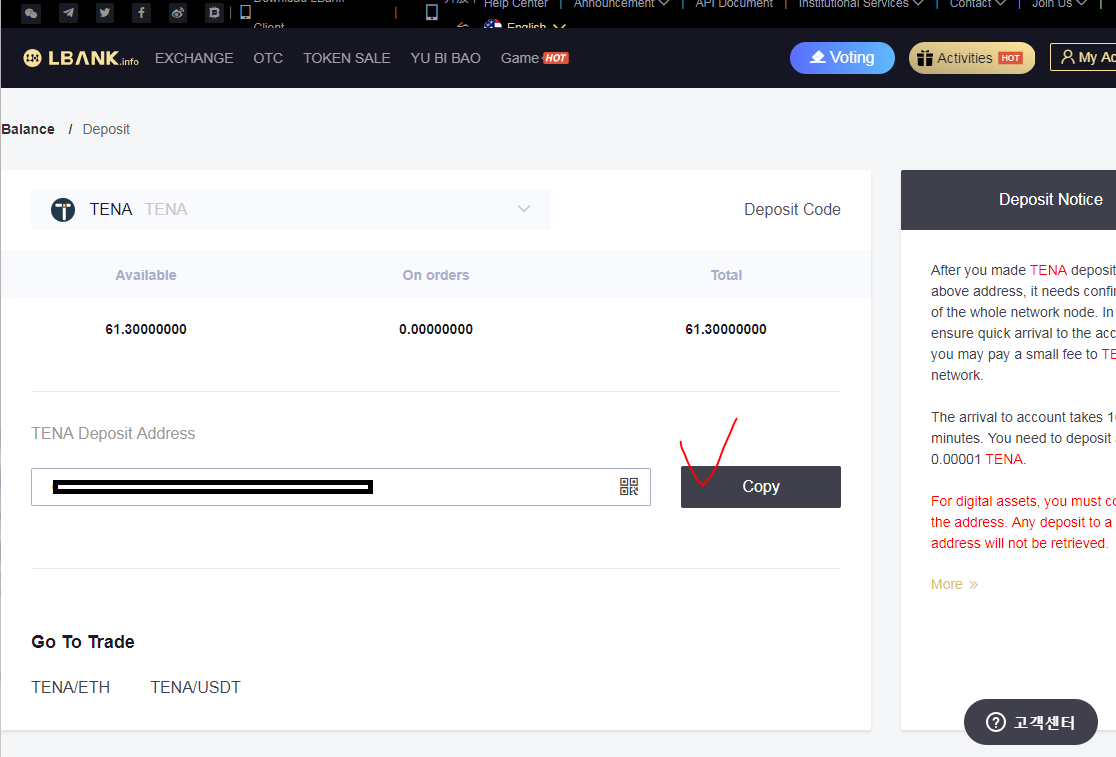Open the Game HOT menu item

pyautogui.click(x=535, y=58)
